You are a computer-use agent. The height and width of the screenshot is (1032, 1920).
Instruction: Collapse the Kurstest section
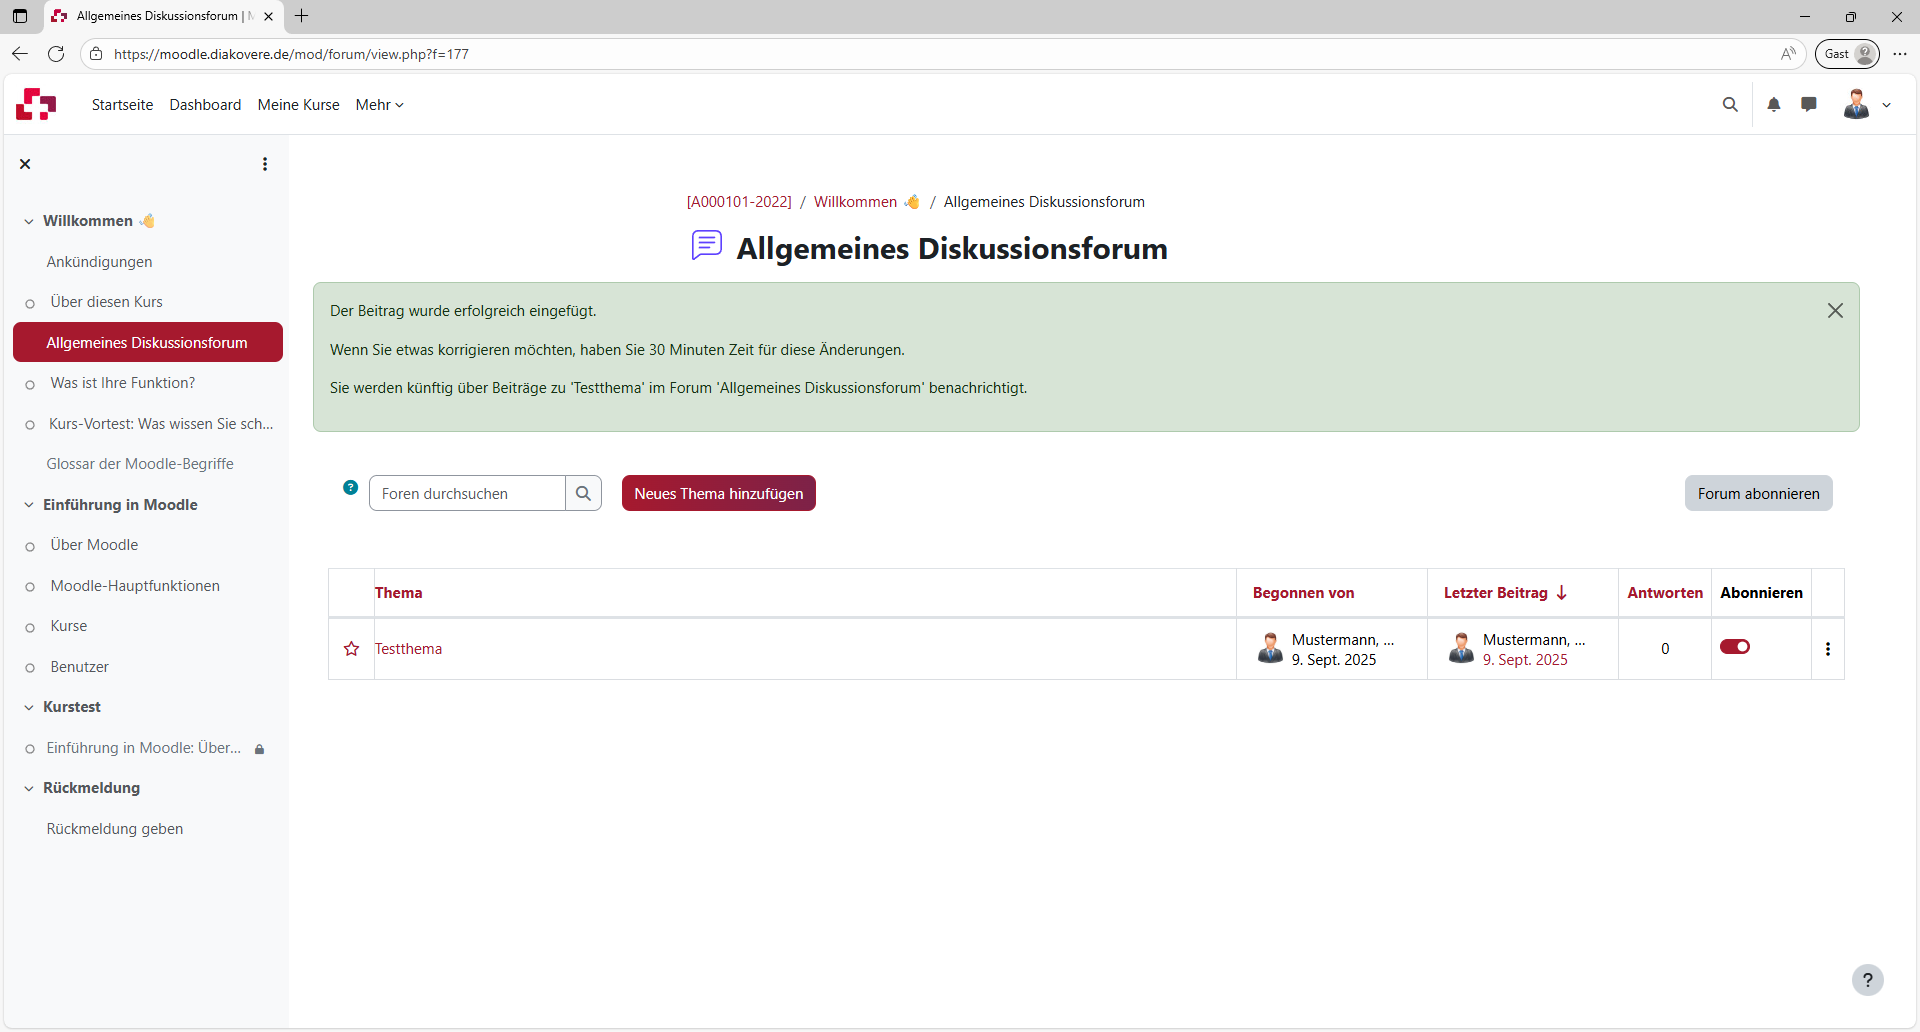point(28,707)
